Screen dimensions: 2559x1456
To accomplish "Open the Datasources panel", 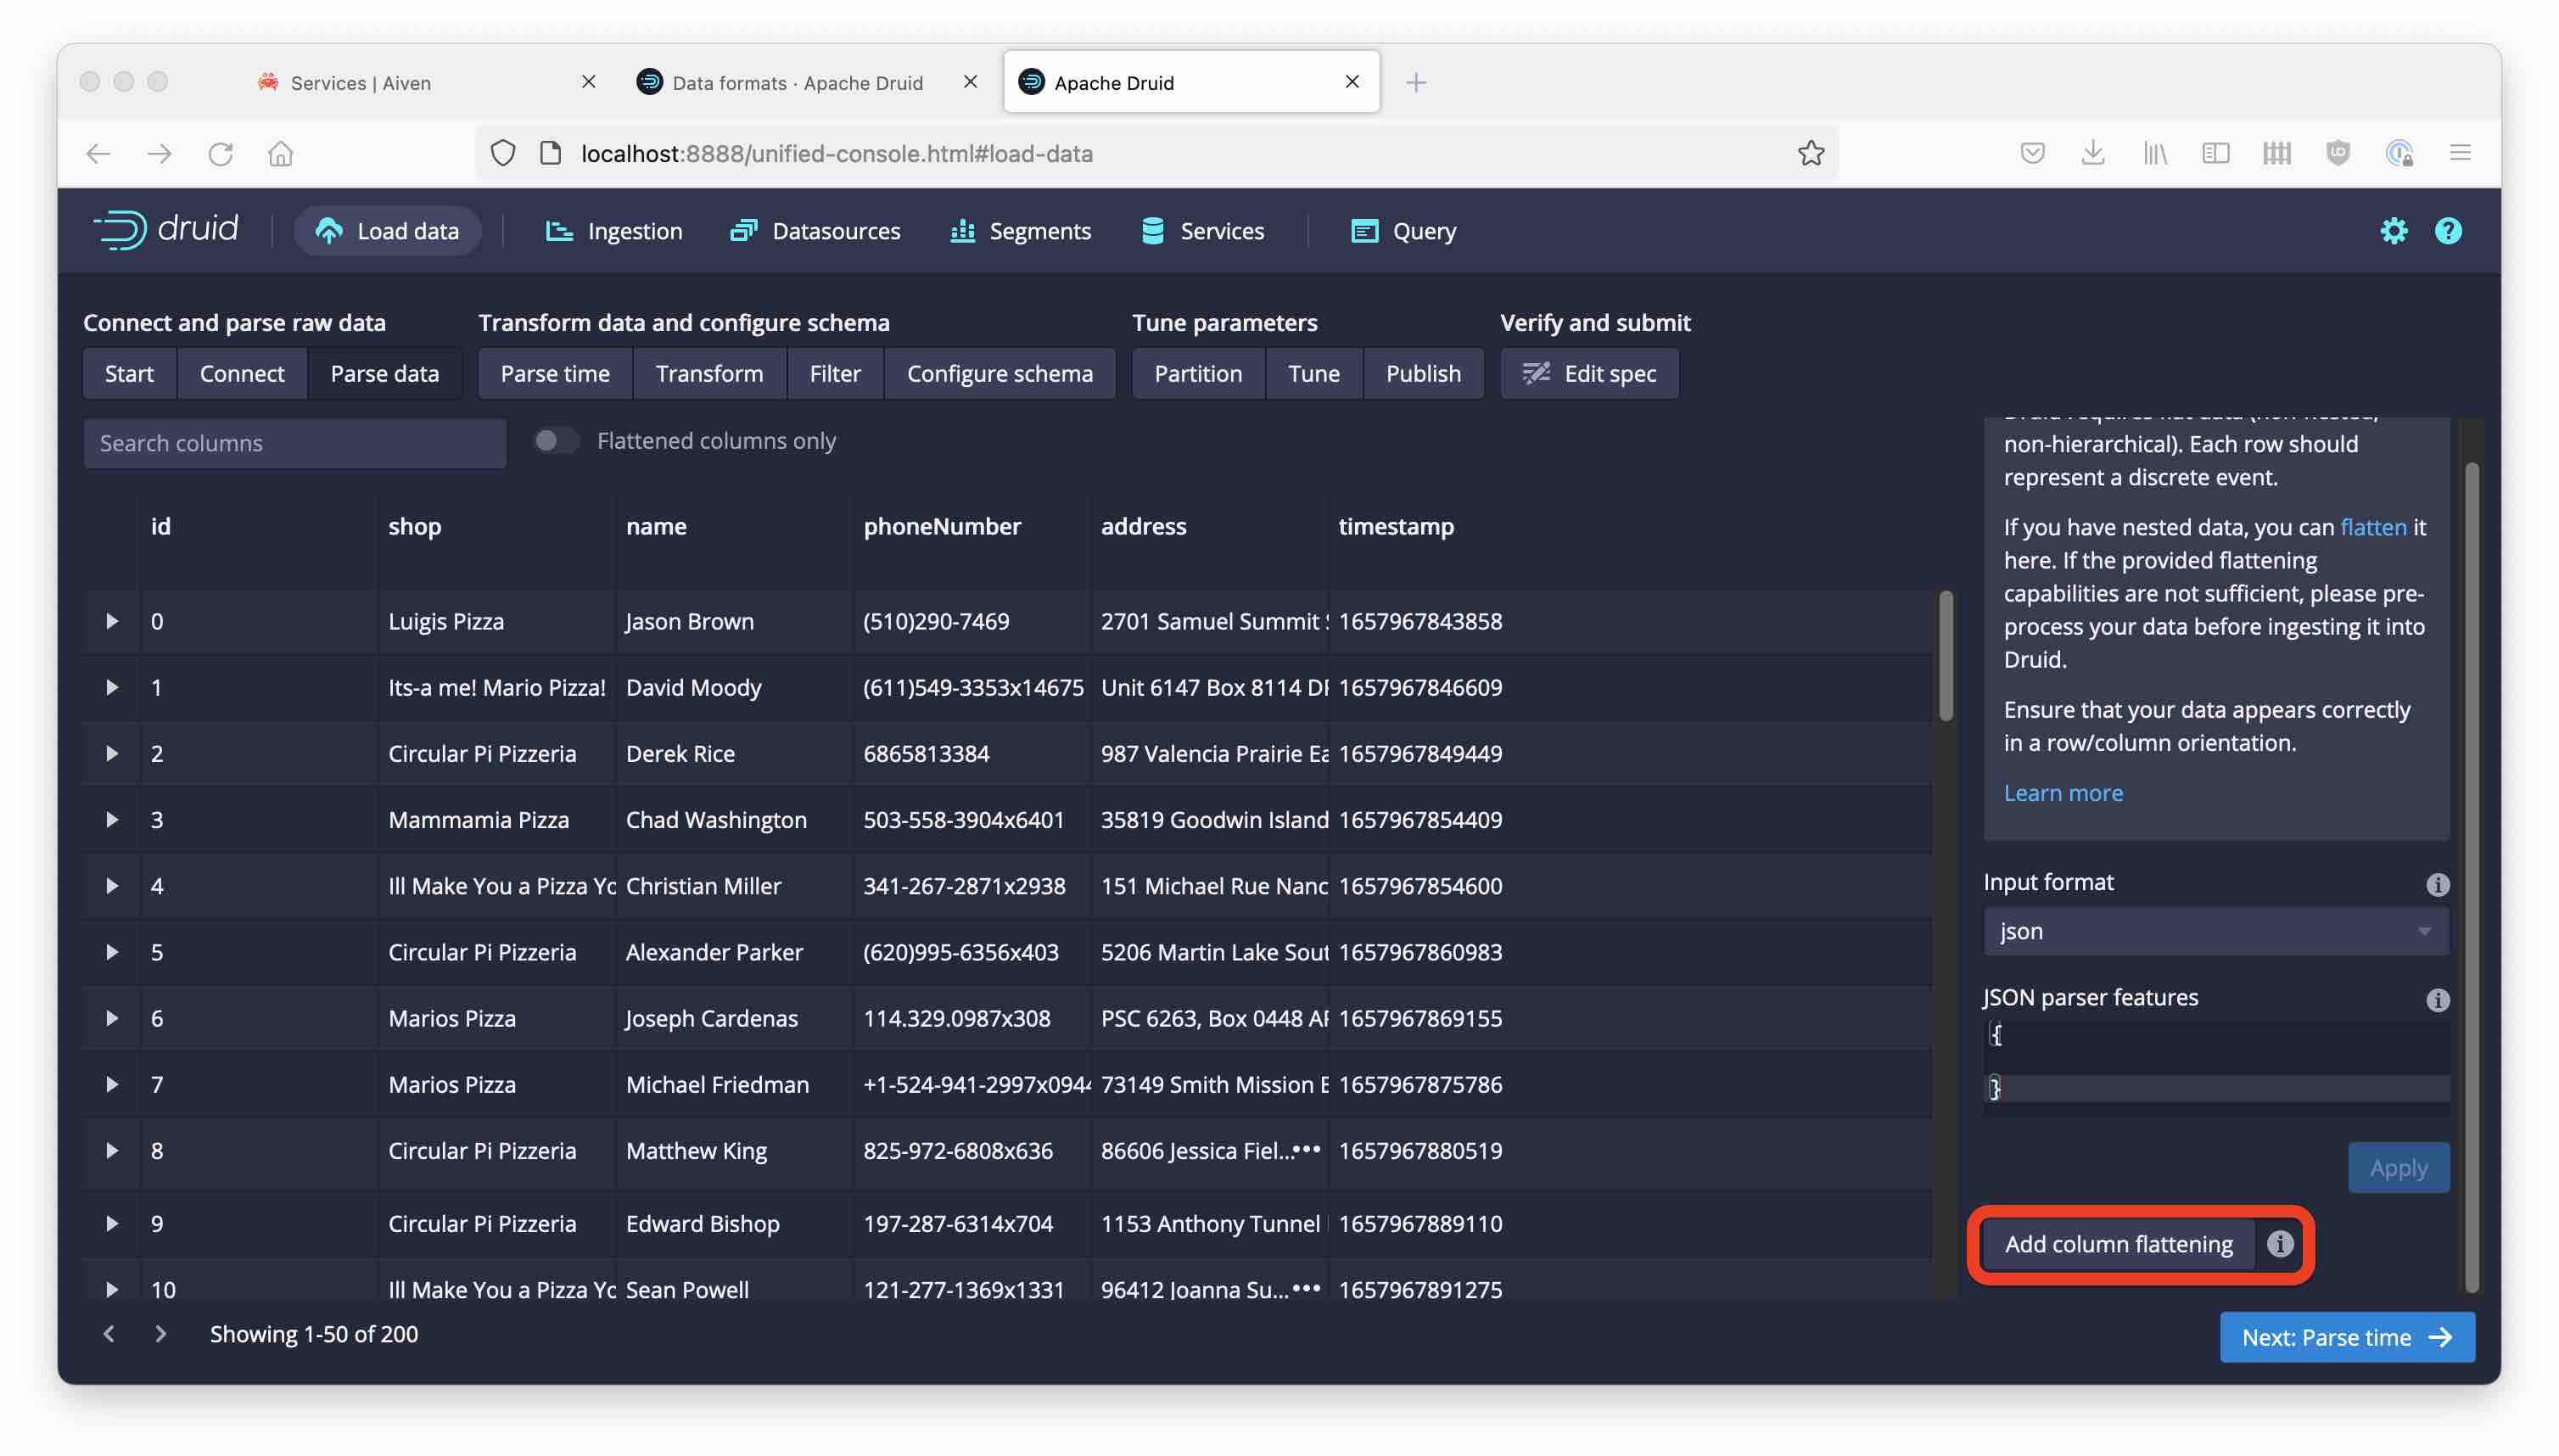I will 837,230.
